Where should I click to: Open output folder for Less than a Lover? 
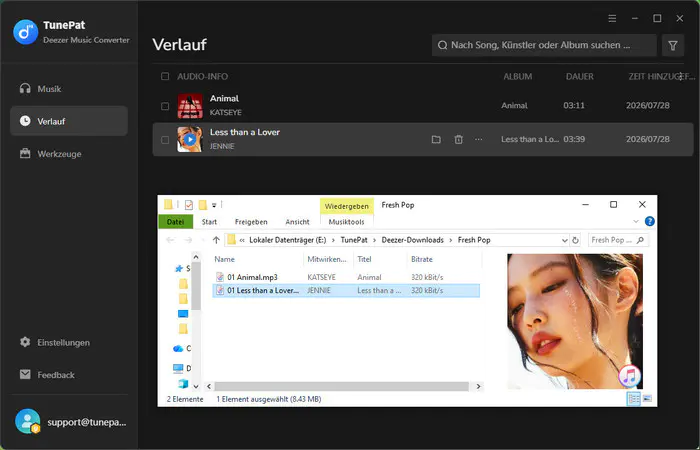436,140
